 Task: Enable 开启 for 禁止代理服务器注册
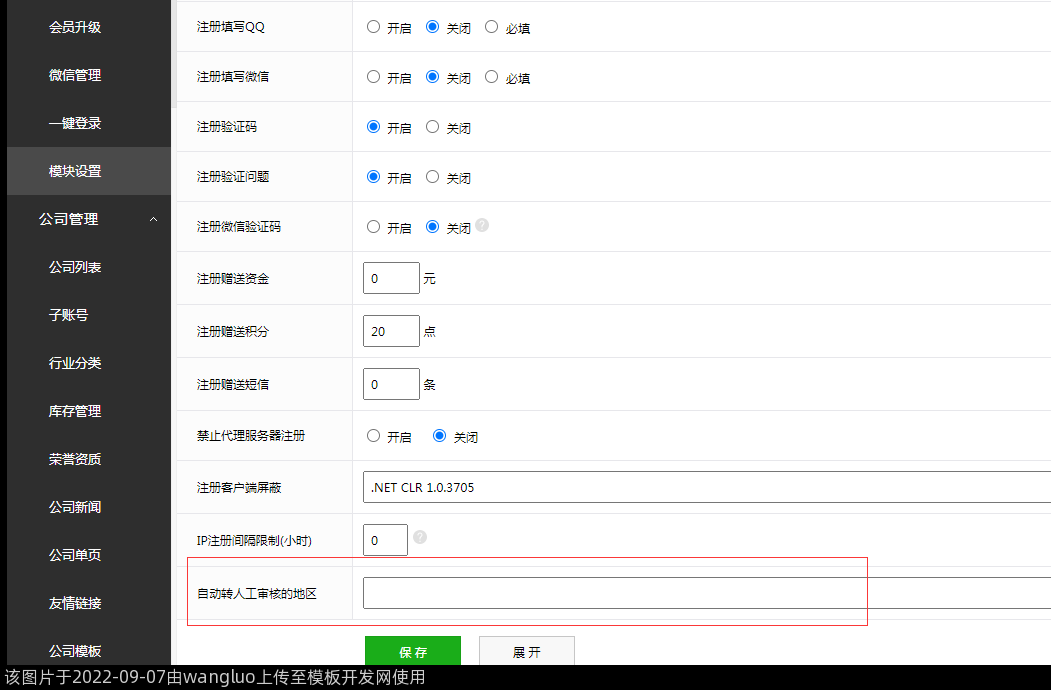coord(374,436)
